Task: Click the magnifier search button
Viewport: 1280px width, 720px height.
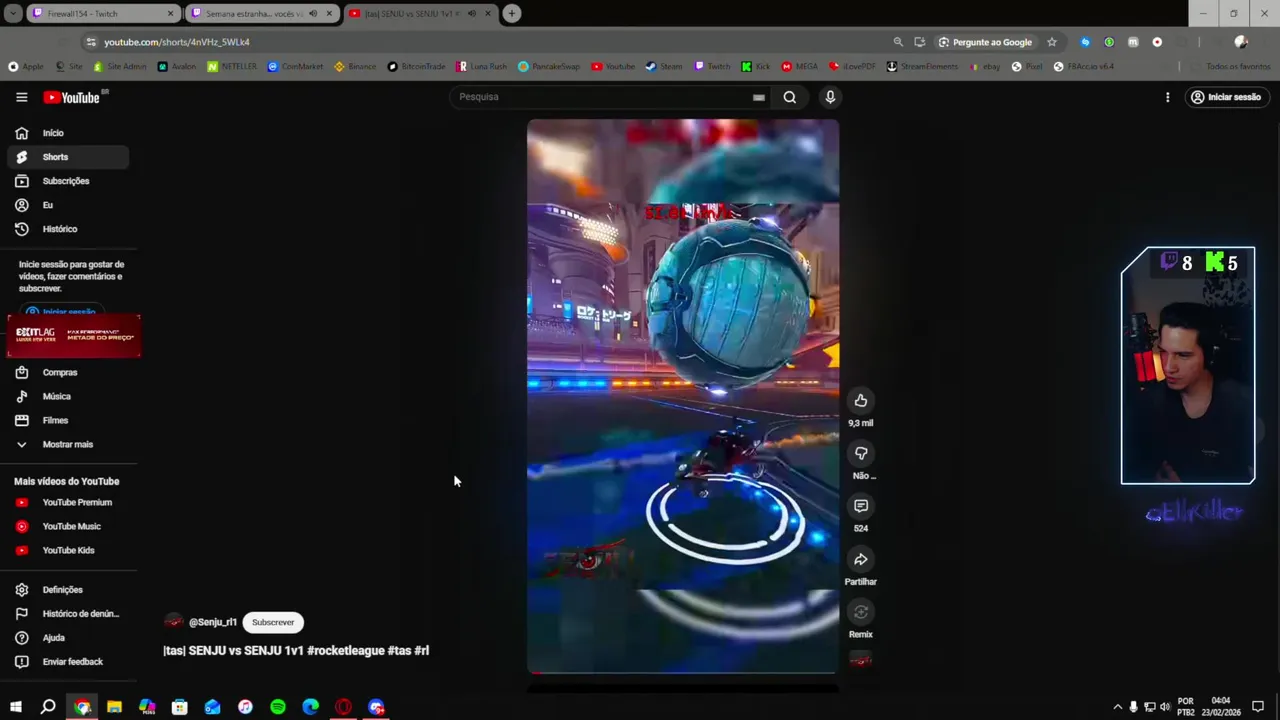Action: (790, 97)
